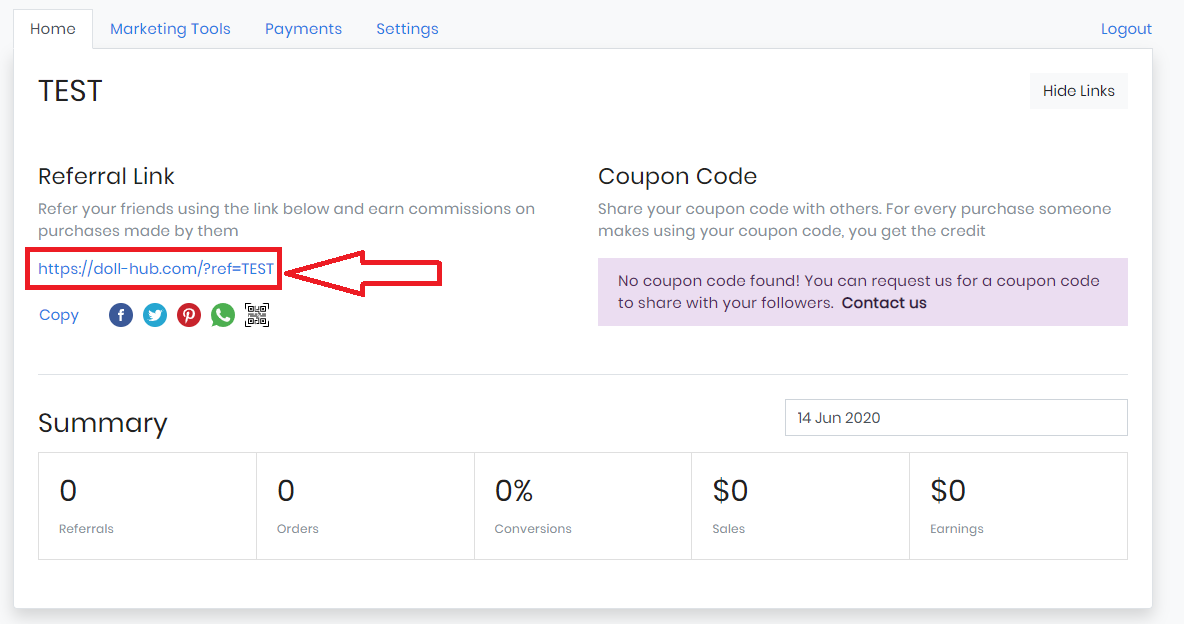Viewport: 1184px width, 624px height.
Task: Go to the Payments tab
Action: 303,29
